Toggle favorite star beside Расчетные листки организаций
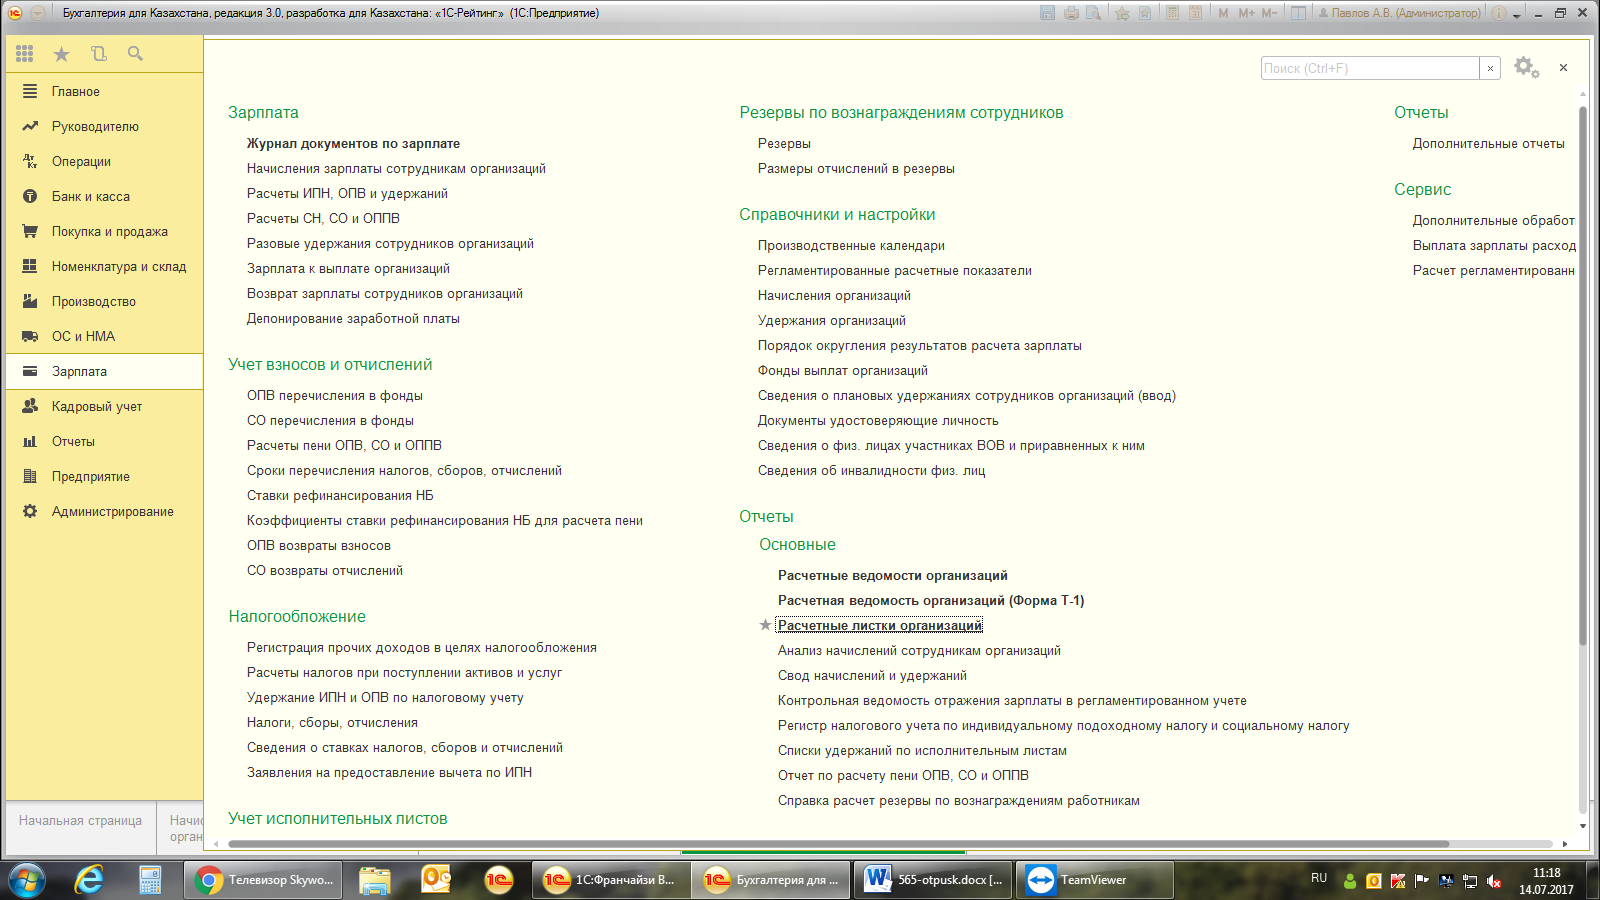1600x900 pixels. pyautogui.click(x=765, y=625)
